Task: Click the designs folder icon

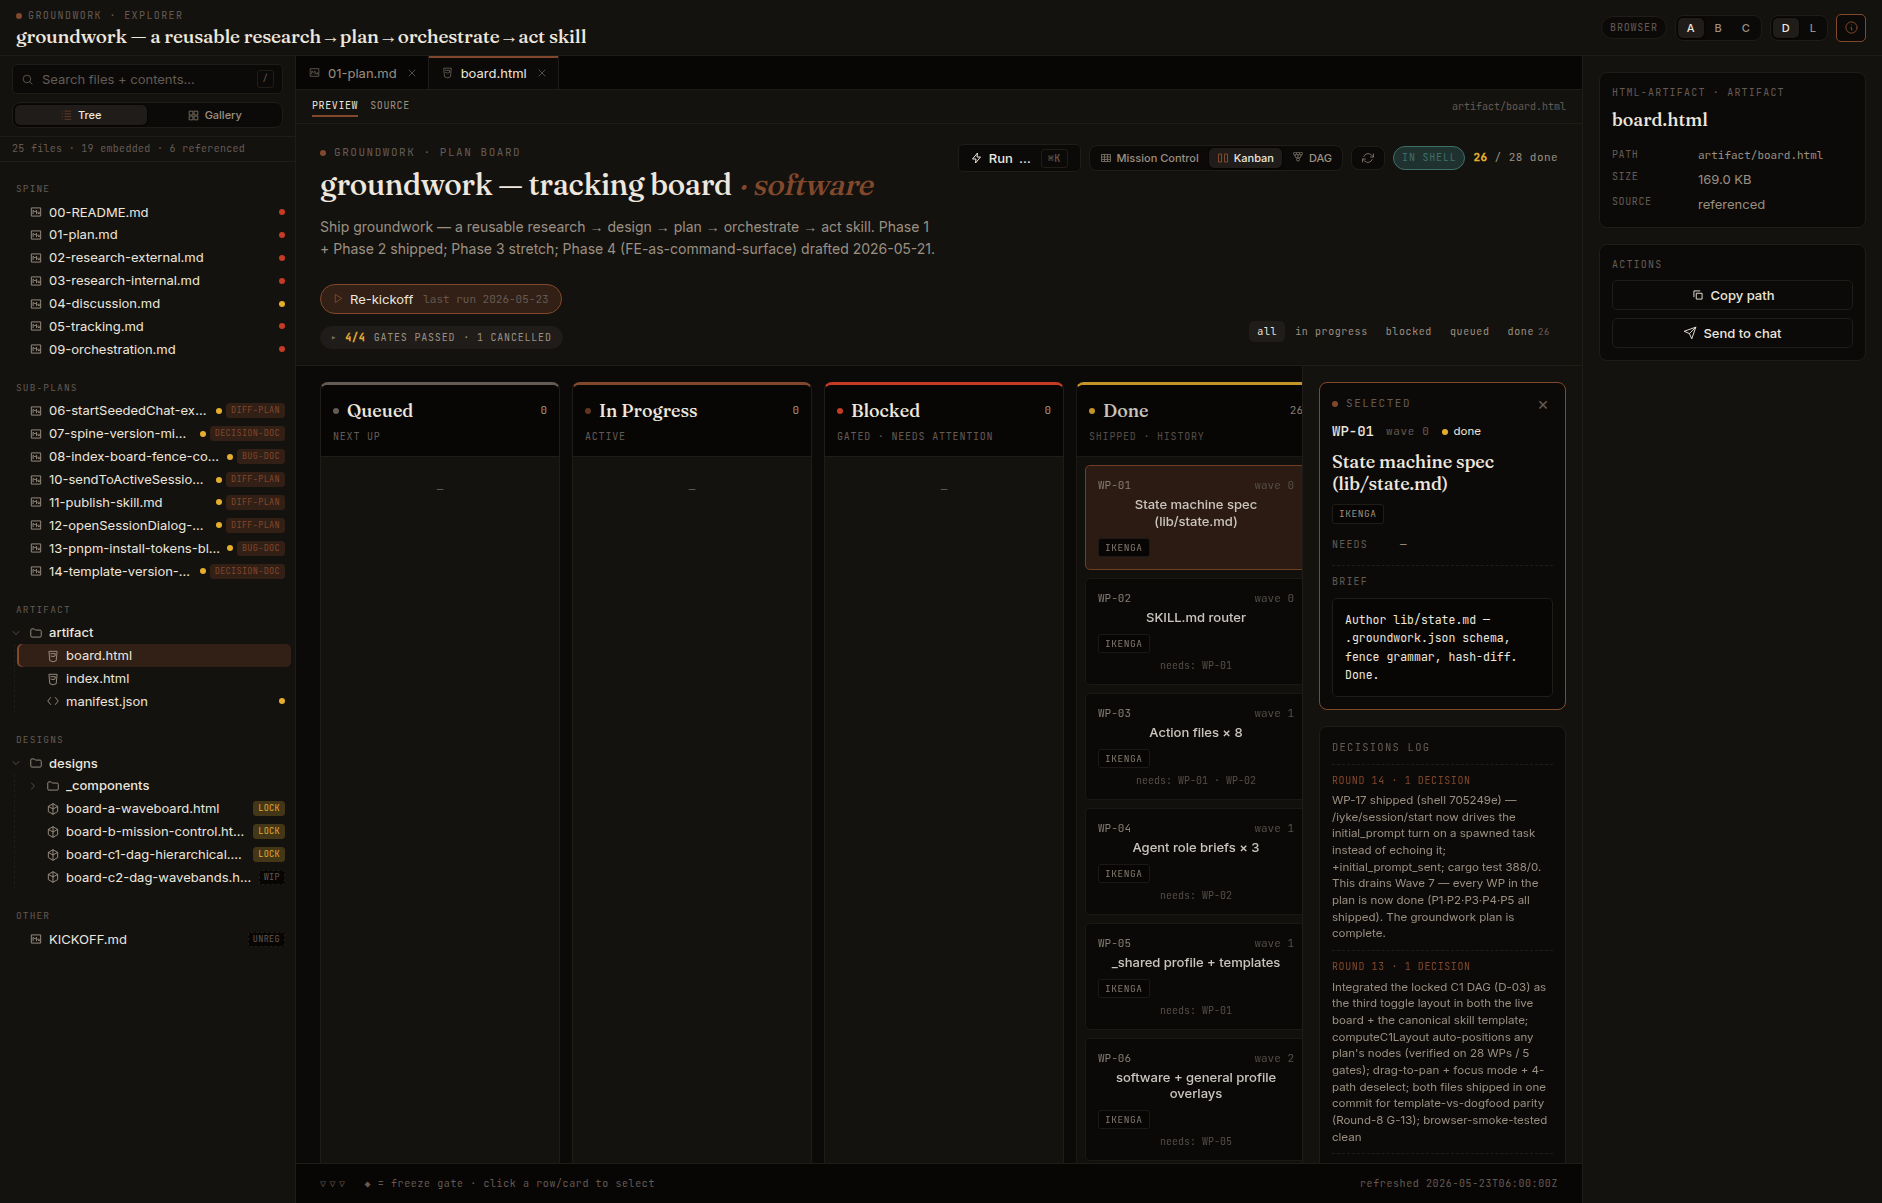Action: tap(36, 763)
